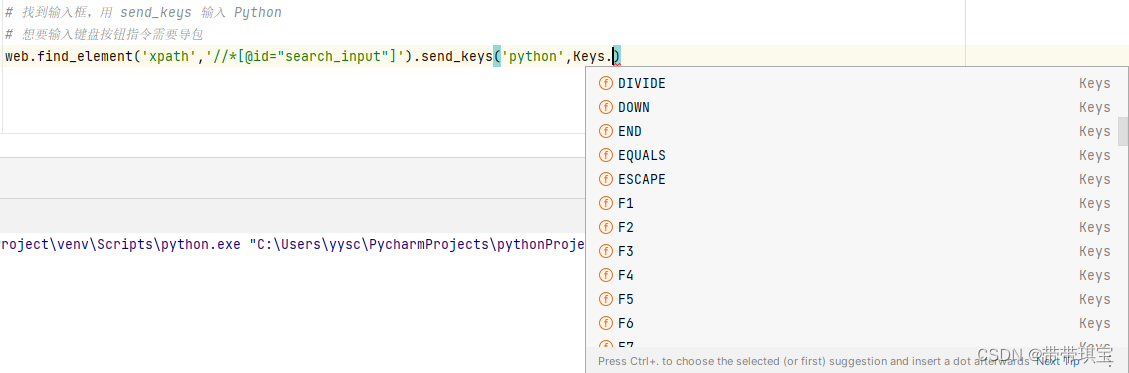Click inside the 'python' string argument
The width and height of the screenshot is (1129, 373).
[534, 56]
